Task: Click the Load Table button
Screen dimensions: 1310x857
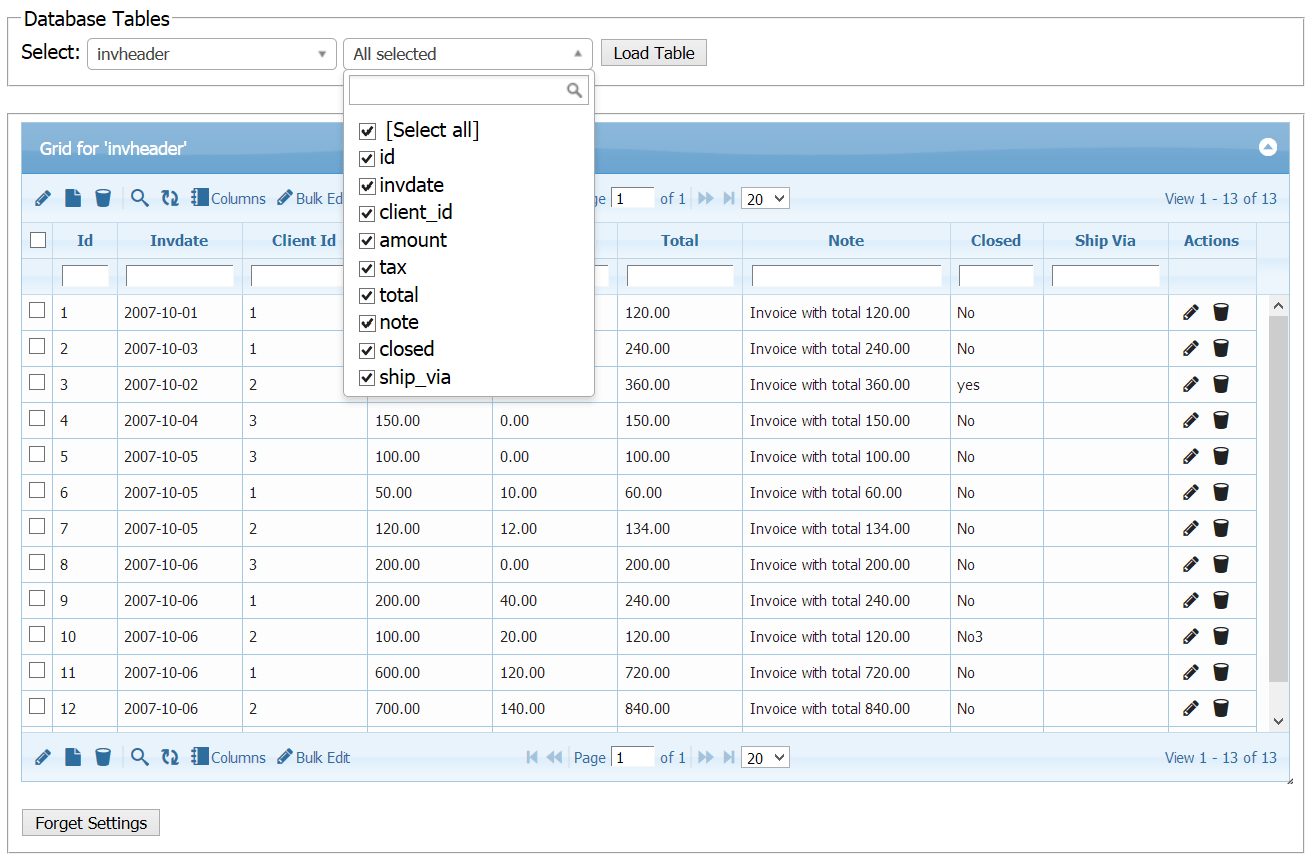Action: [653, 53]
